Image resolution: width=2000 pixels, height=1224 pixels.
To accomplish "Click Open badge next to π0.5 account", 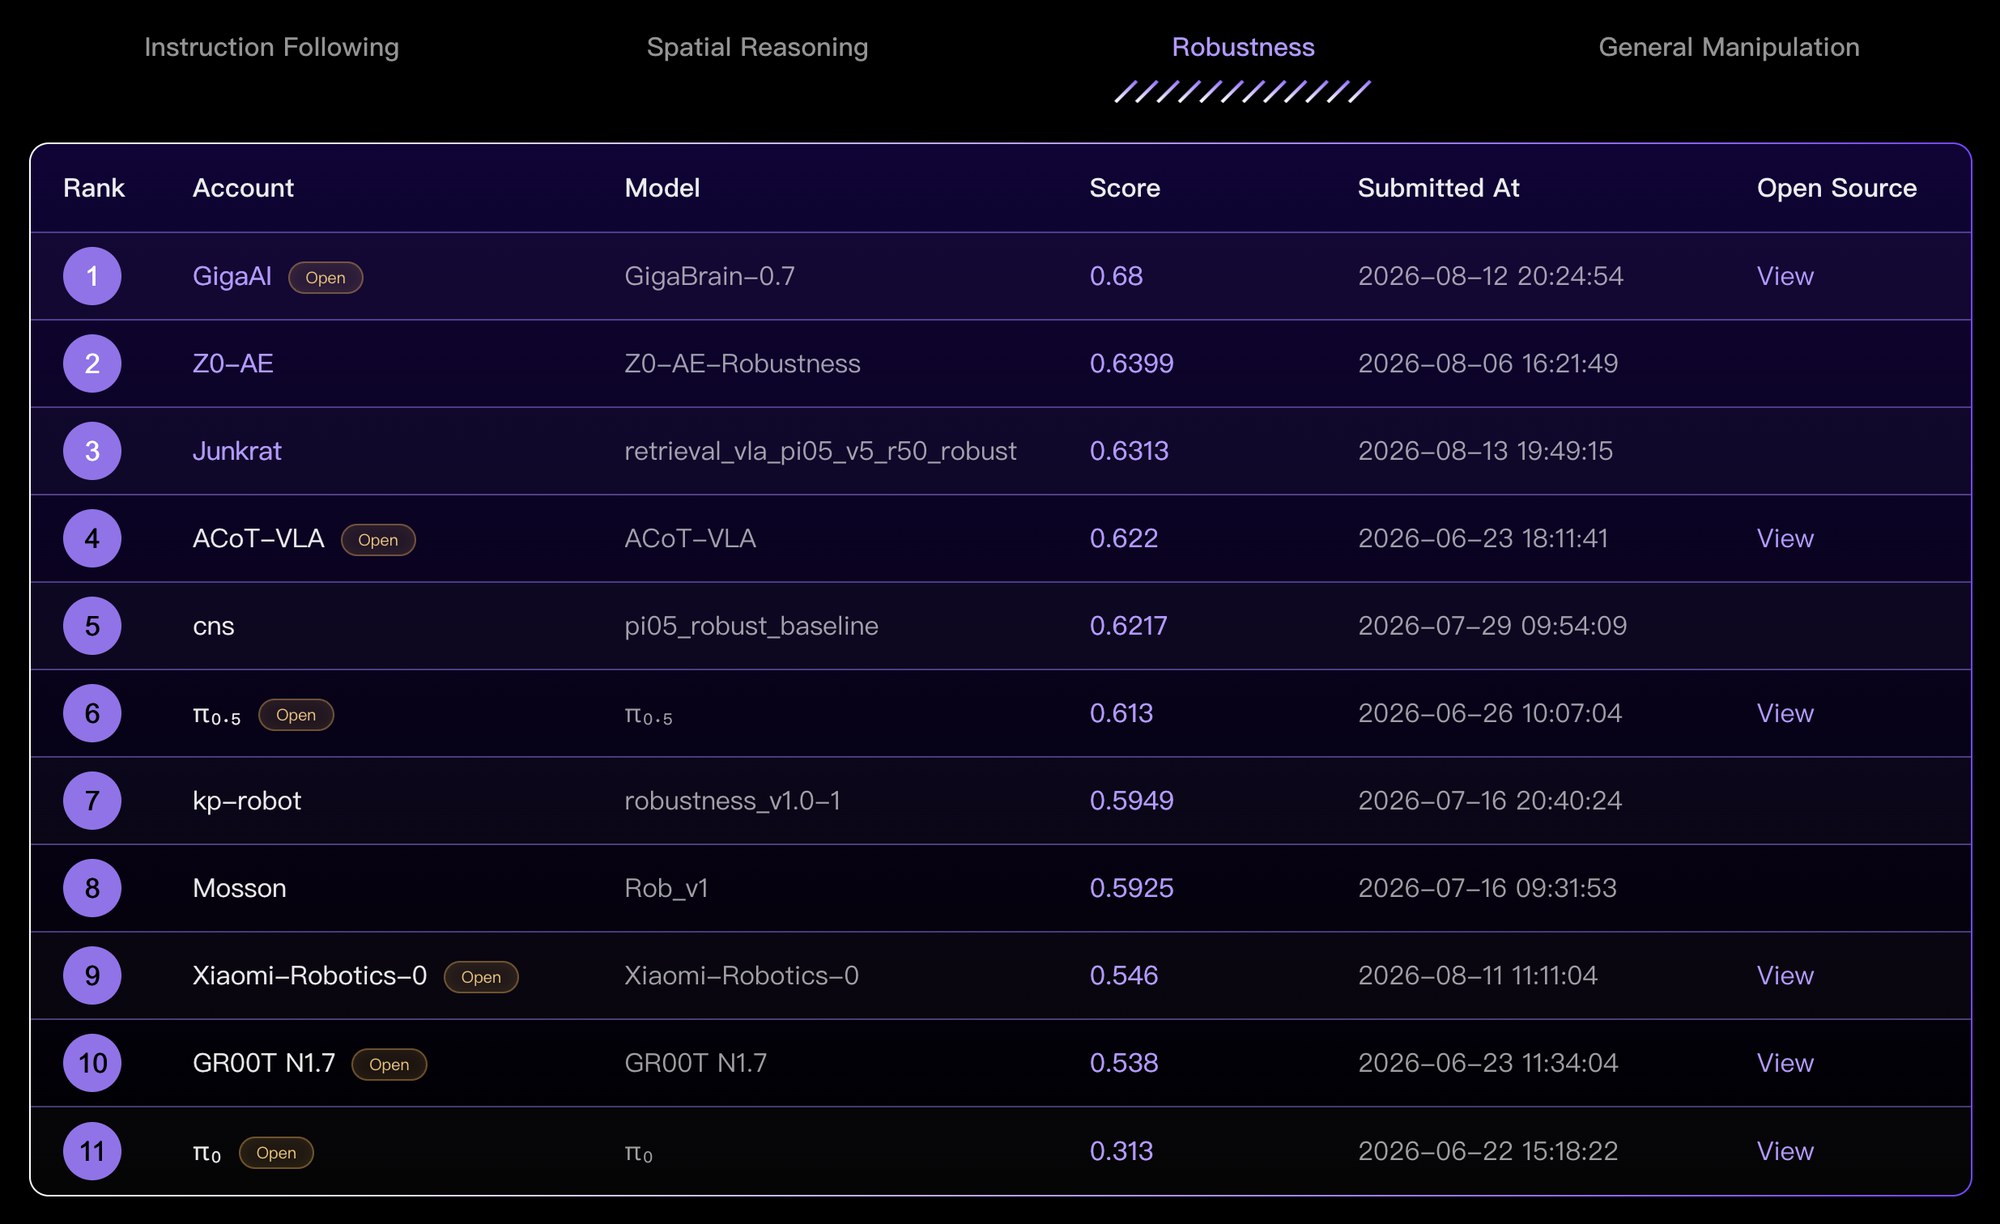I will click(x=296, y=714).
